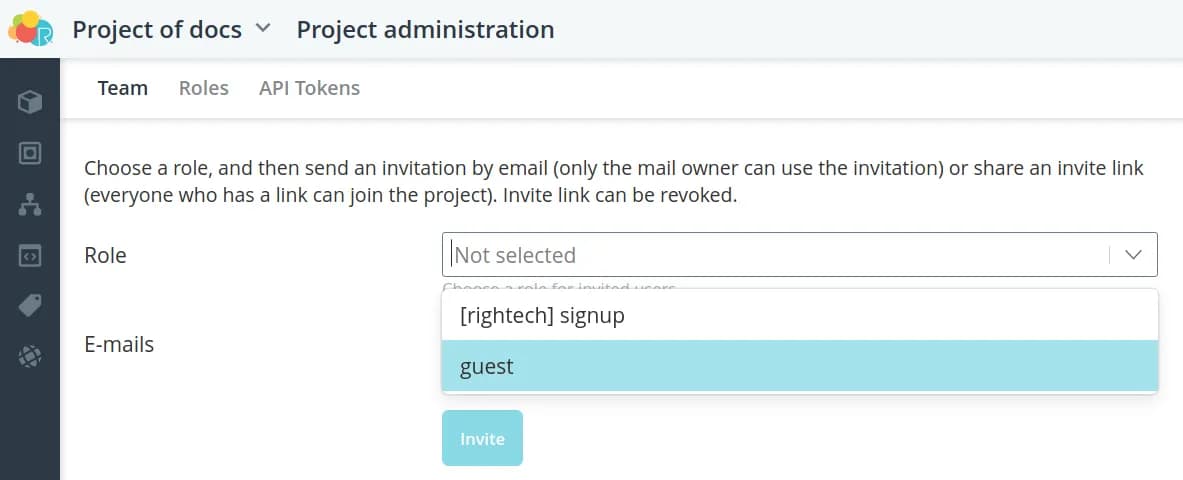Screen dimensions: 1183x480
Task: Click the Project administration heading
Action: [425, 29]
